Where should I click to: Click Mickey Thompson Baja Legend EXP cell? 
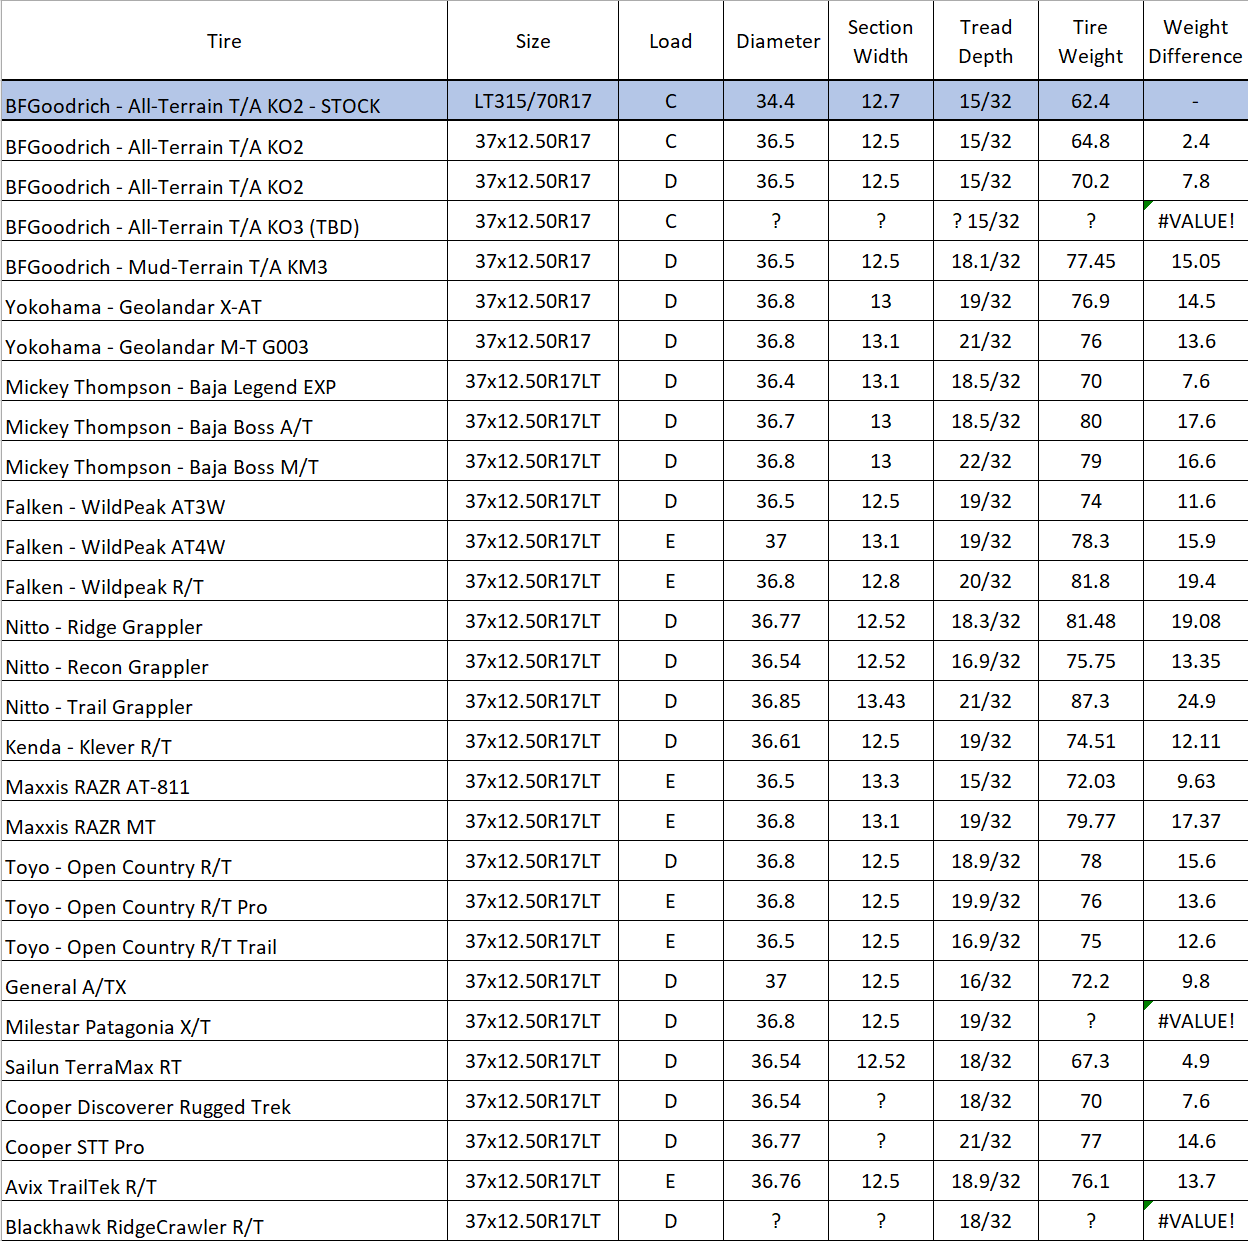pyautogui.click(x=224, y=381)
